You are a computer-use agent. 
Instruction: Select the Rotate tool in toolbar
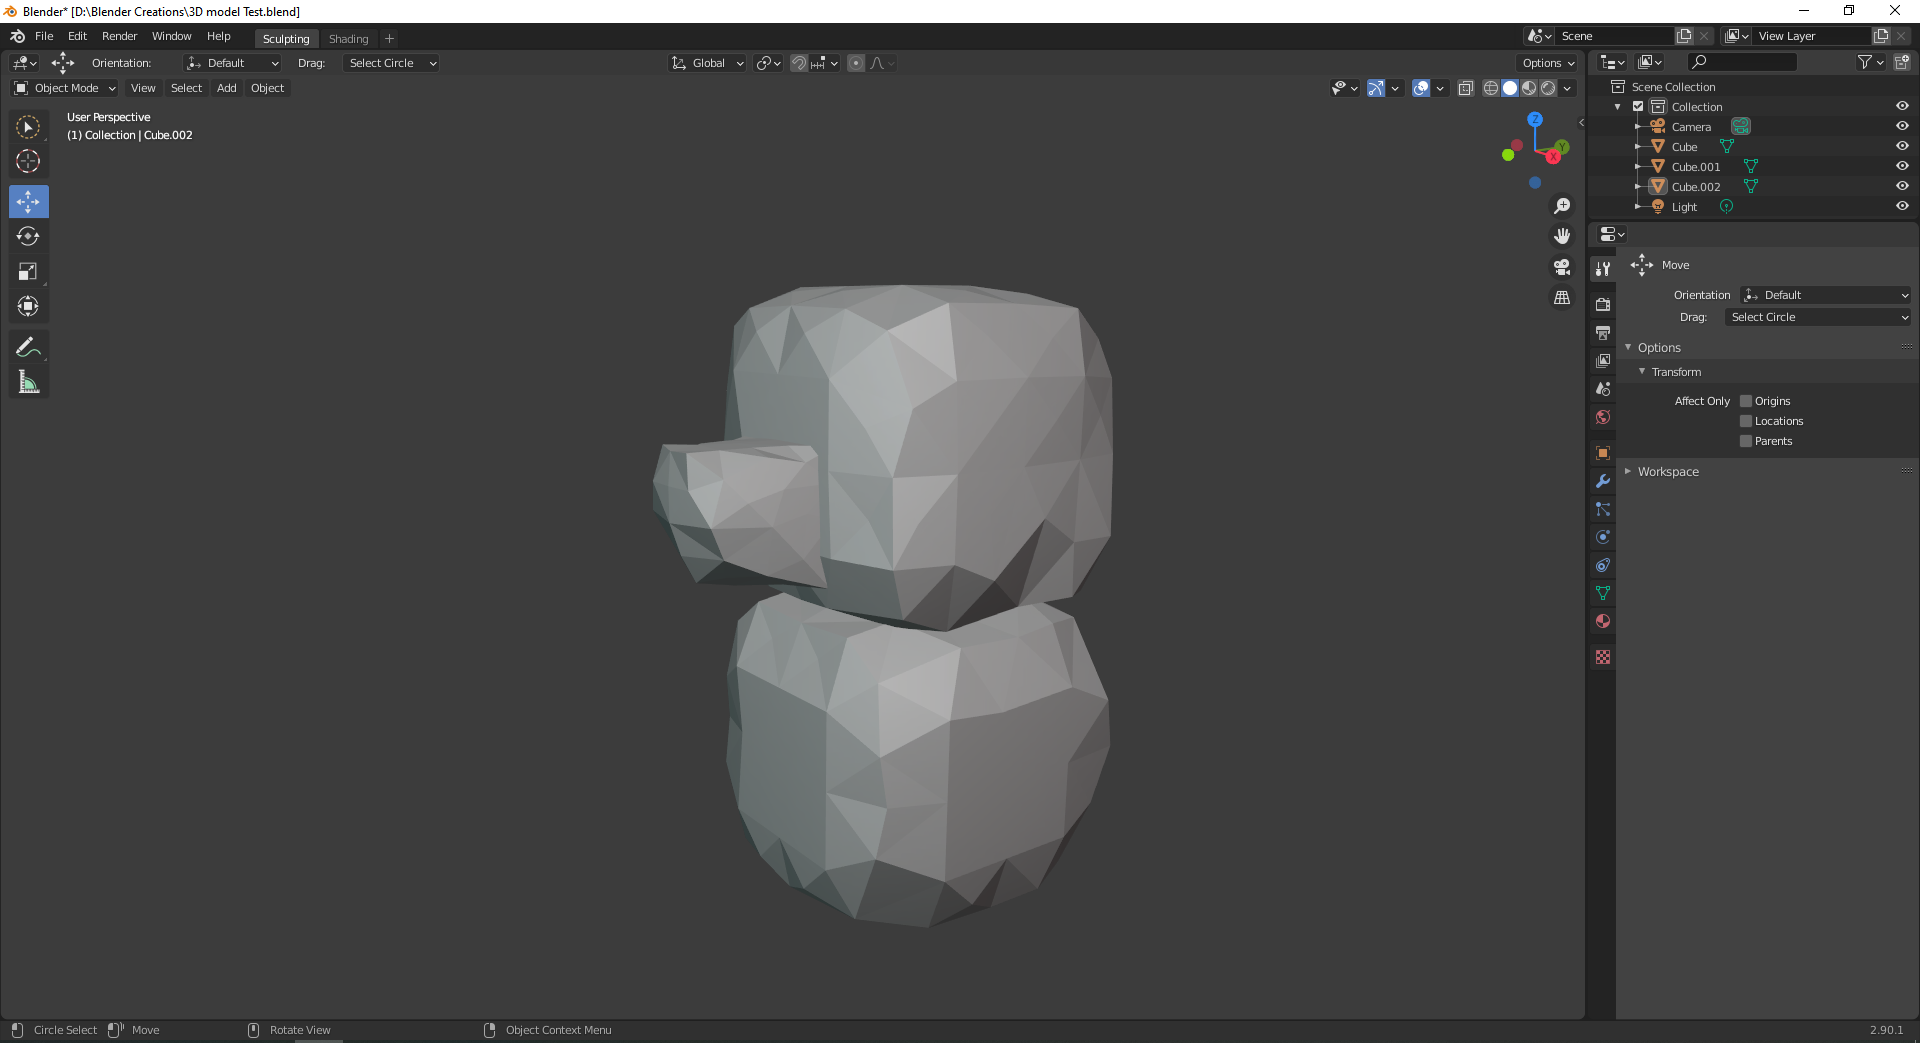[28, 237]
